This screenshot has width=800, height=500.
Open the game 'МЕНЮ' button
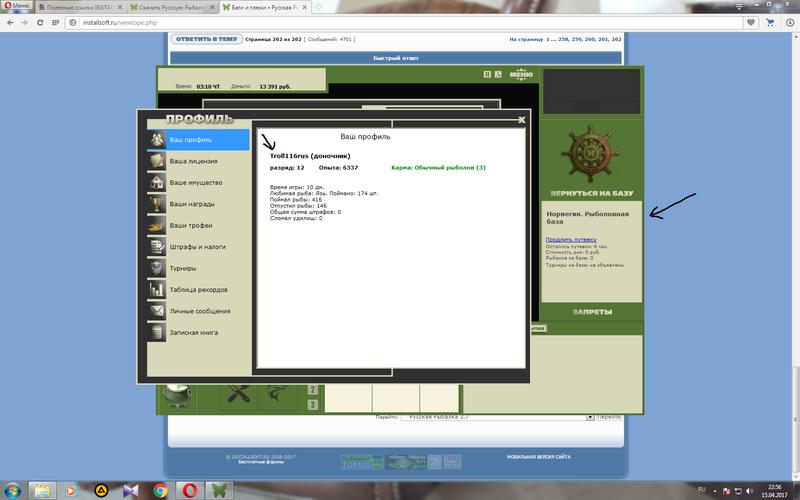521,74
